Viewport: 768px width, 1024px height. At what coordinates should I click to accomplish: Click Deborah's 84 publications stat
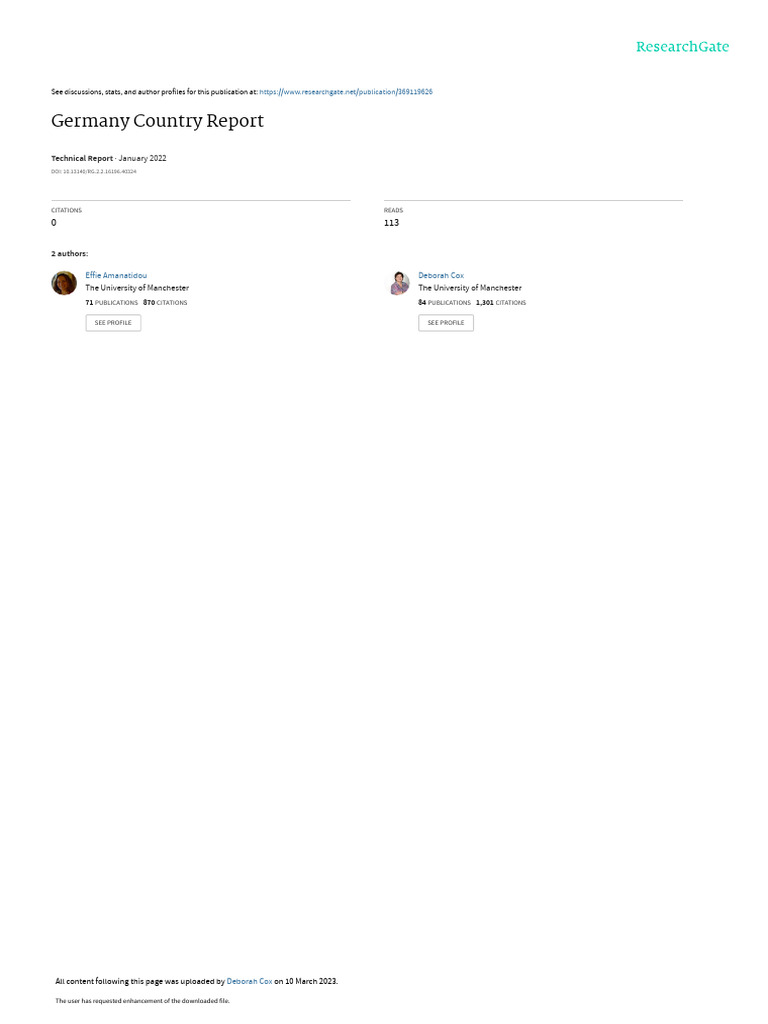point(444,303)
